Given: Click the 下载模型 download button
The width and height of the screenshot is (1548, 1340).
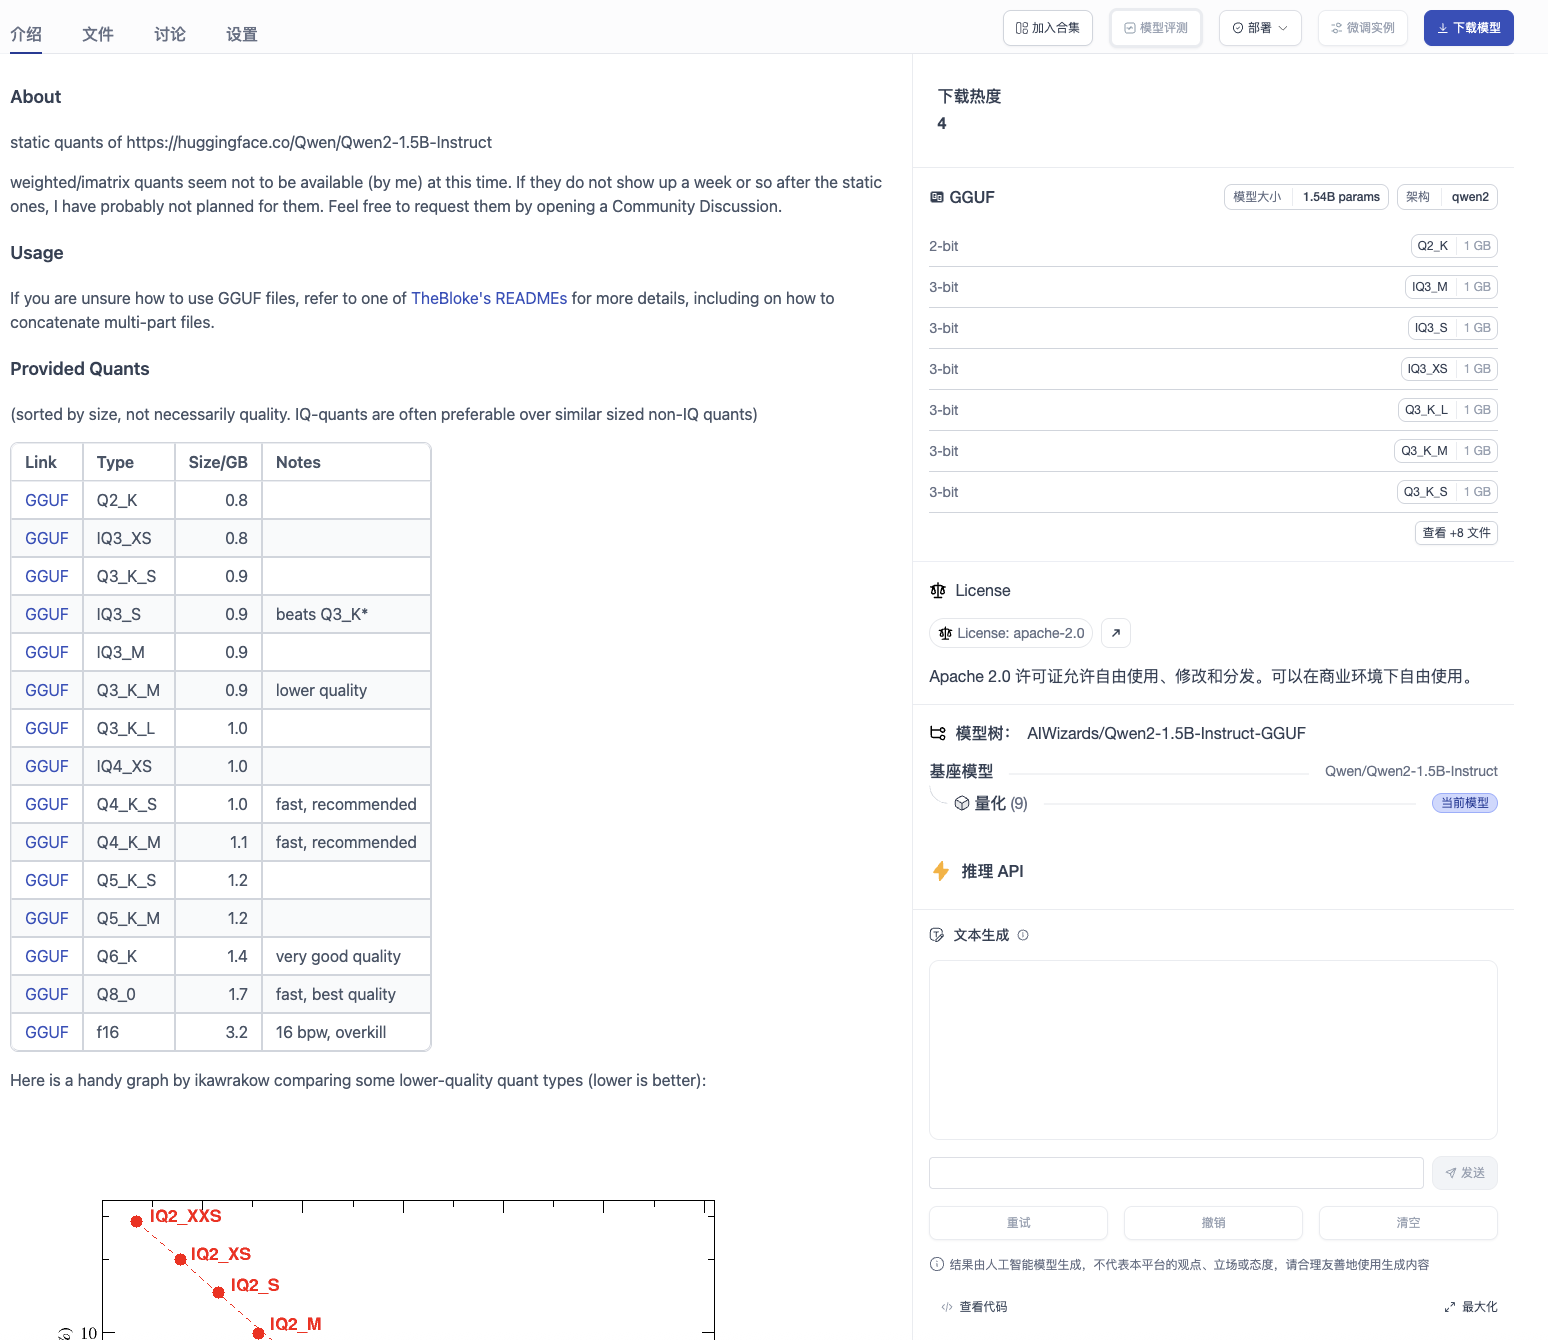Looking at the screenshot, I should point(1468,28).
